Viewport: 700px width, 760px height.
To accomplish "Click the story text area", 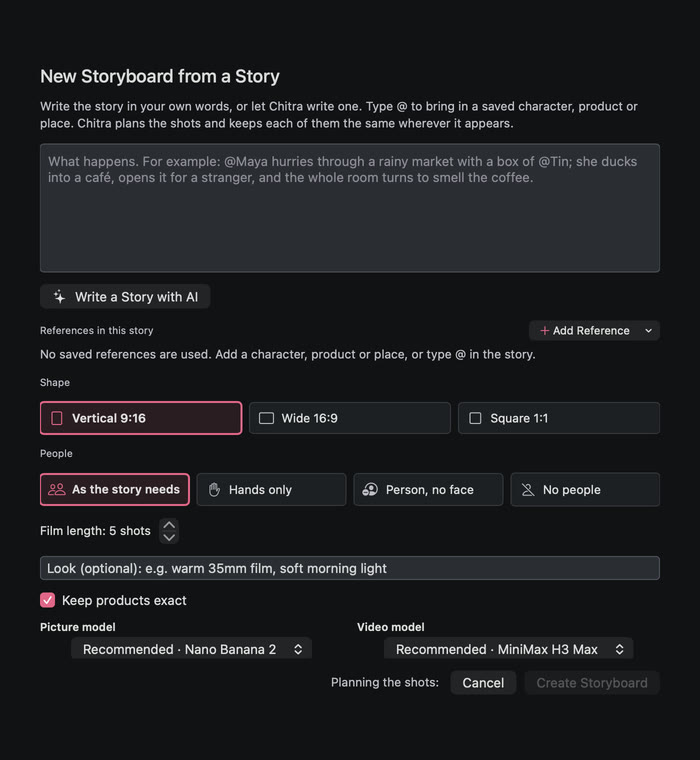I will tap(350, 208).
